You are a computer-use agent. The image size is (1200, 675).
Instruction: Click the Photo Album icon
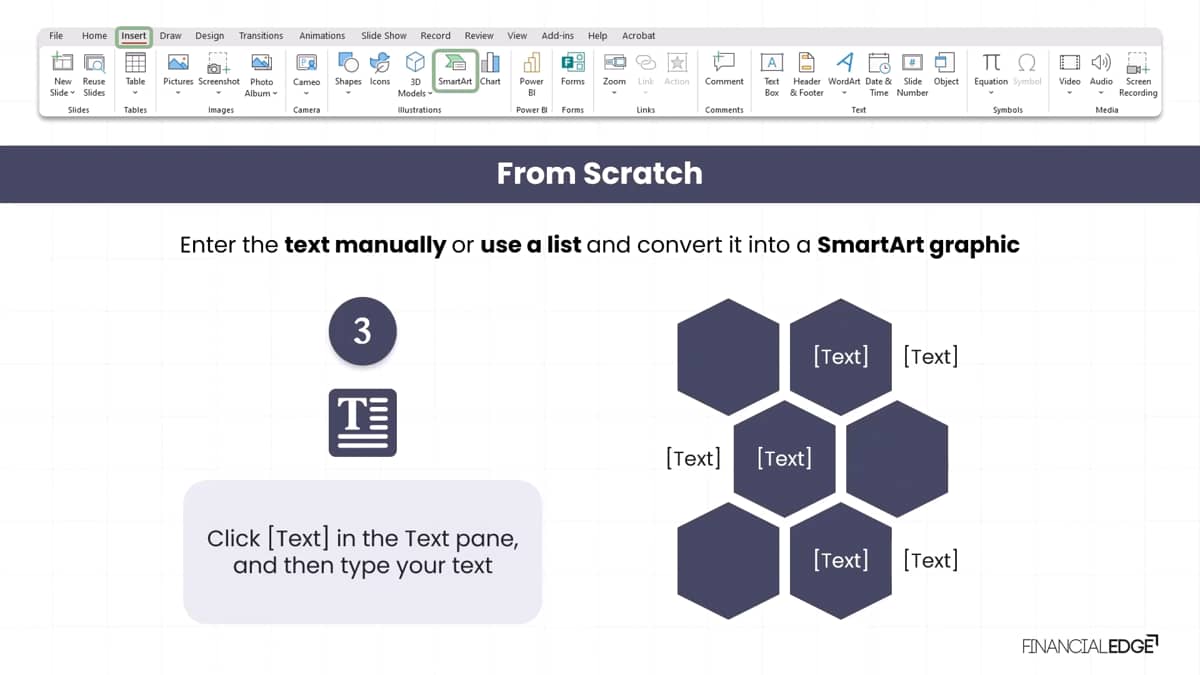click(x=261, y=63)
